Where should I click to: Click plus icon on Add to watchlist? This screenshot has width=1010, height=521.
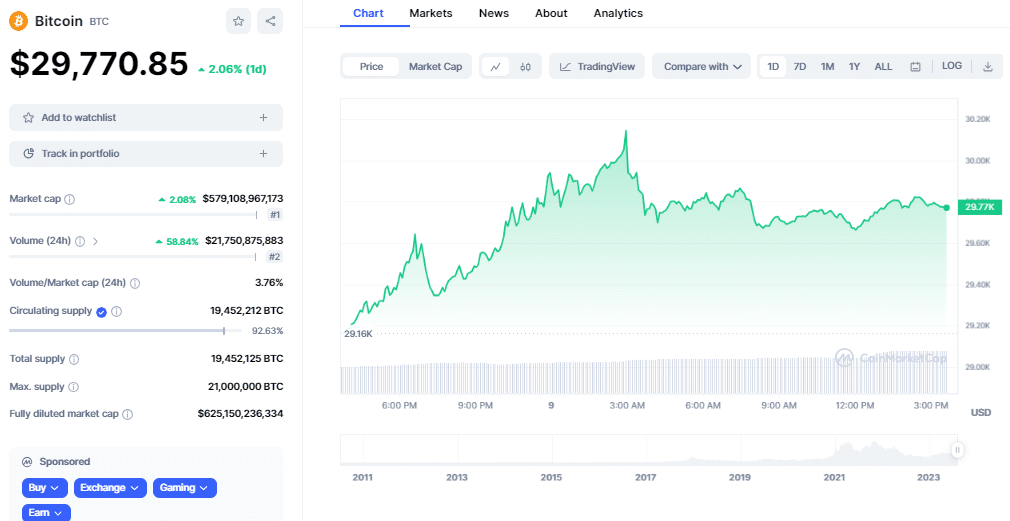(263, 118)
